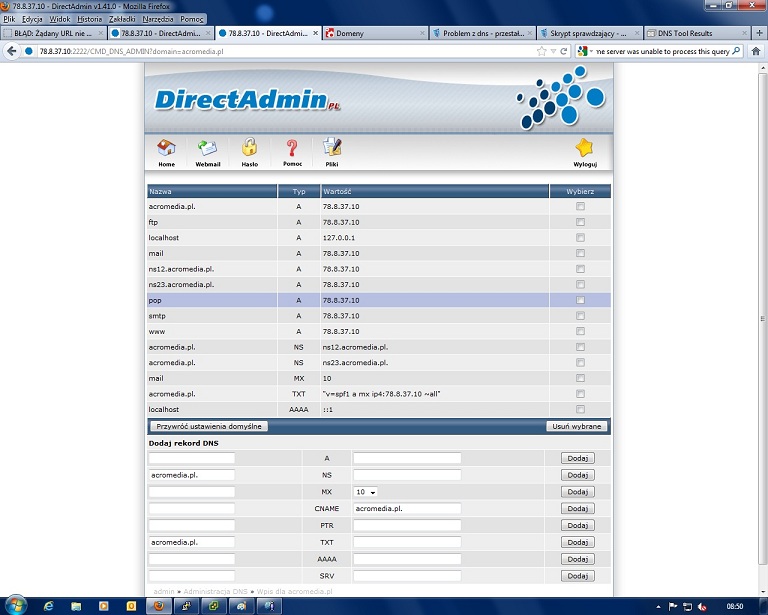Open Windows Explorer folder taskbar icon

[x=76, y=606]
